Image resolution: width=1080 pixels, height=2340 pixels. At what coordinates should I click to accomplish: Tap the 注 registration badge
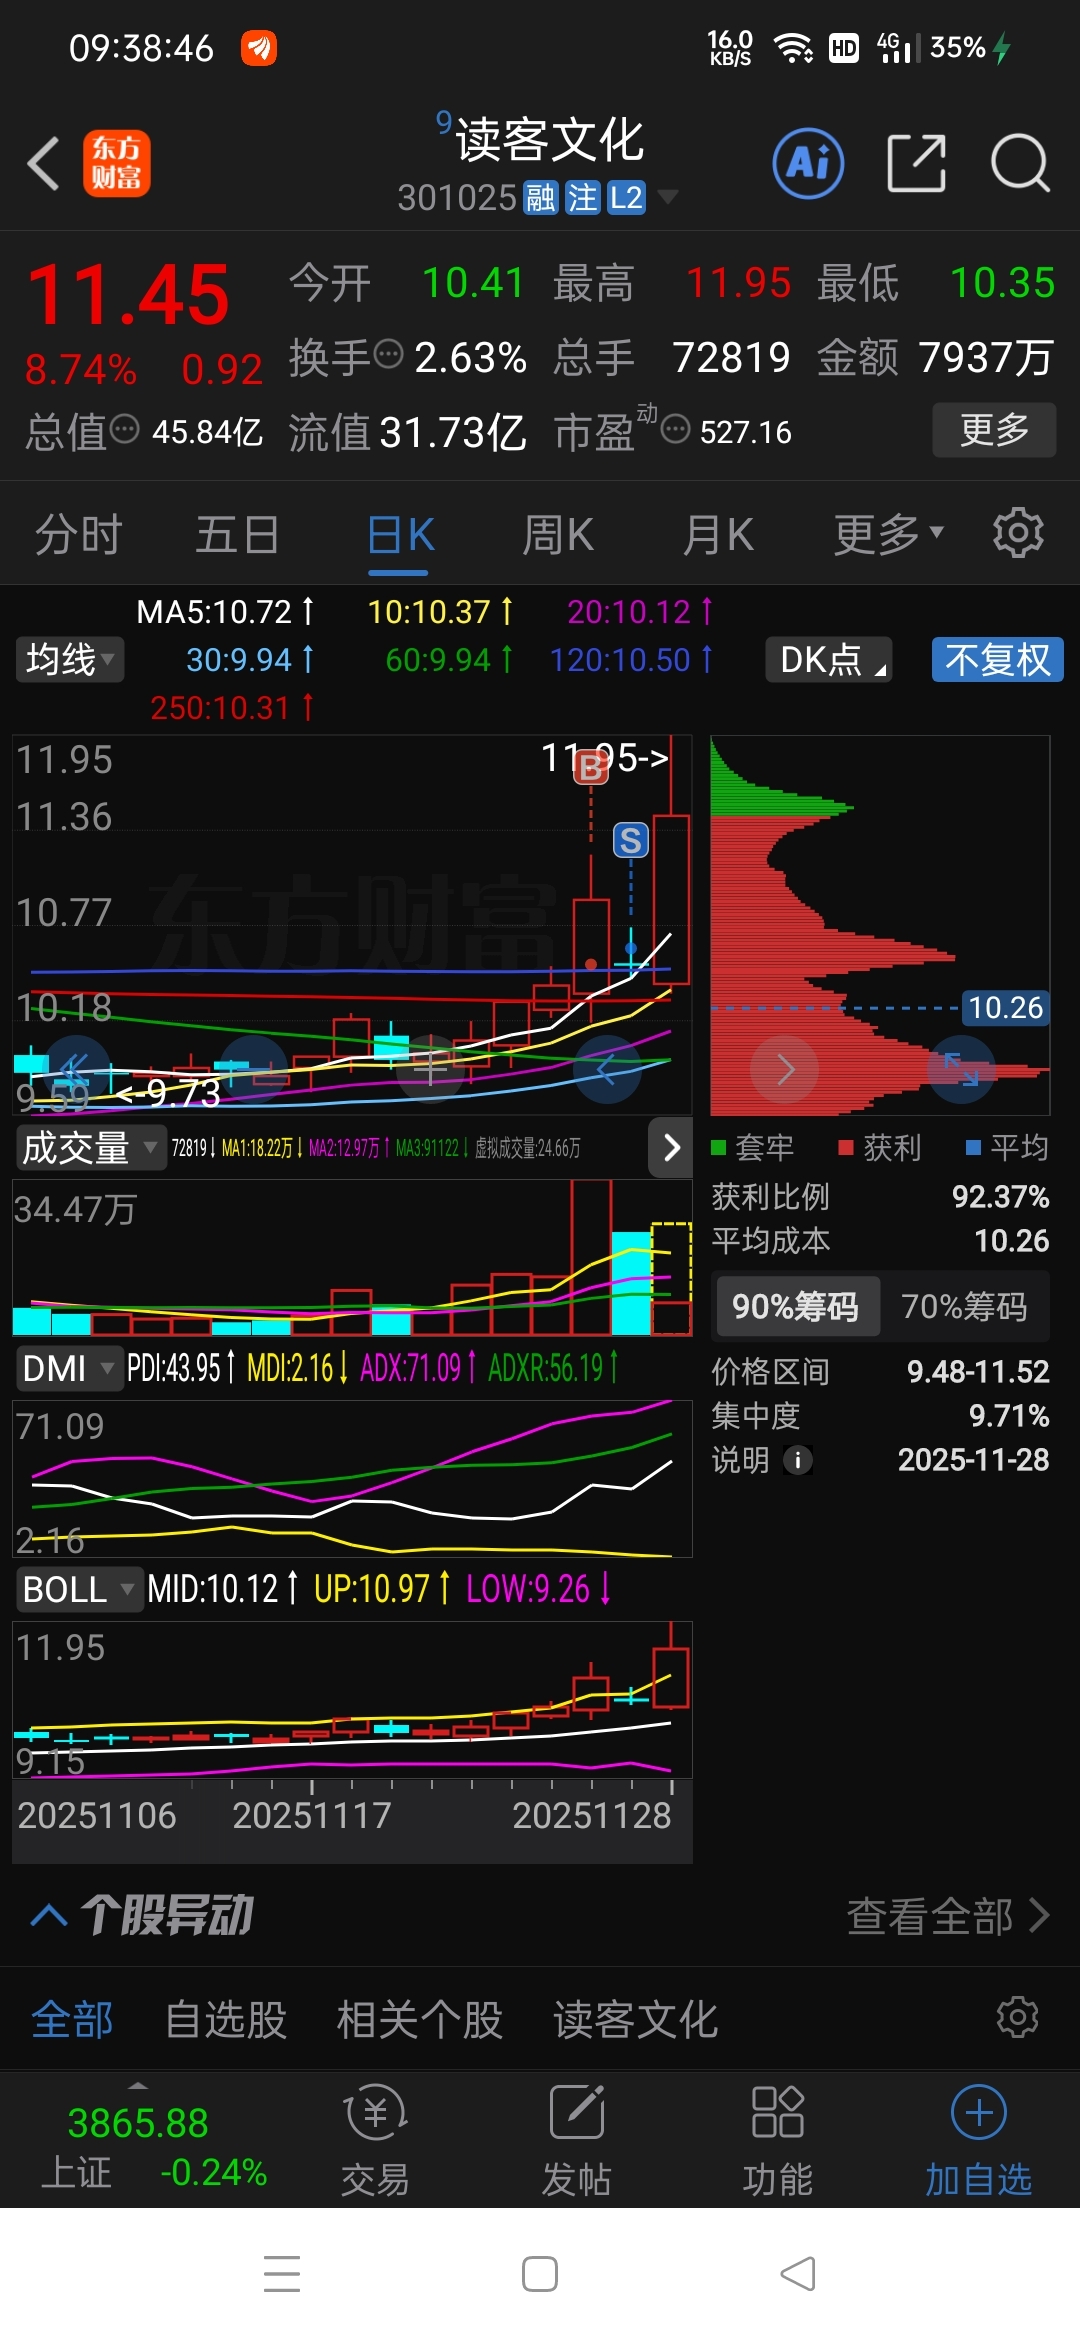pos(582,198)
